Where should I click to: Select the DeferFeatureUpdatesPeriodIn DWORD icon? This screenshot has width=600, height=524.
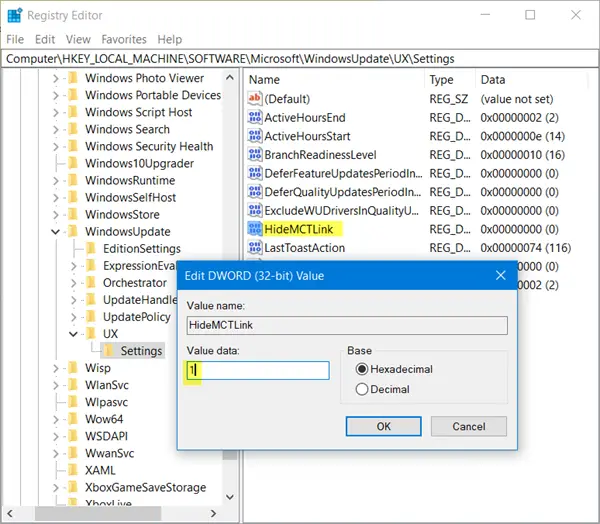click(255, 173)
